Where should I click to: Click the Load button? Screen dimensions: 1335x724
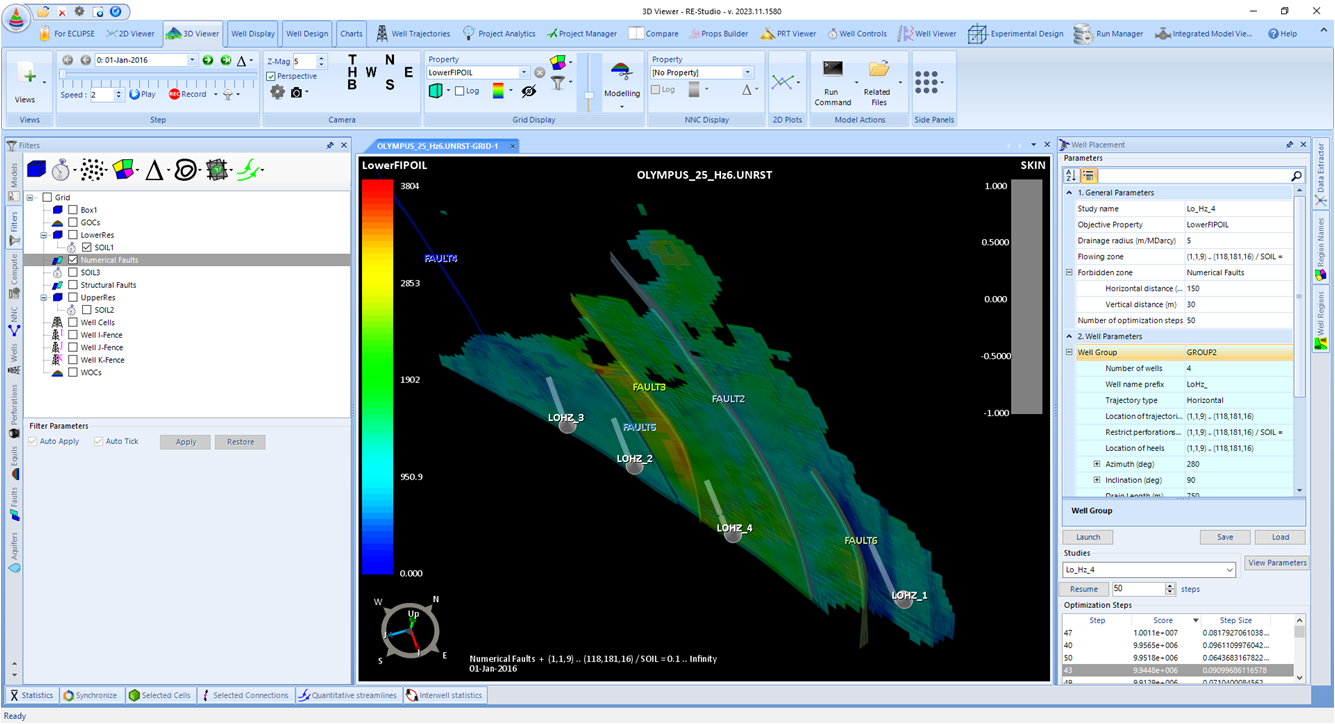pyautogui.click(x=1281, y=537)
